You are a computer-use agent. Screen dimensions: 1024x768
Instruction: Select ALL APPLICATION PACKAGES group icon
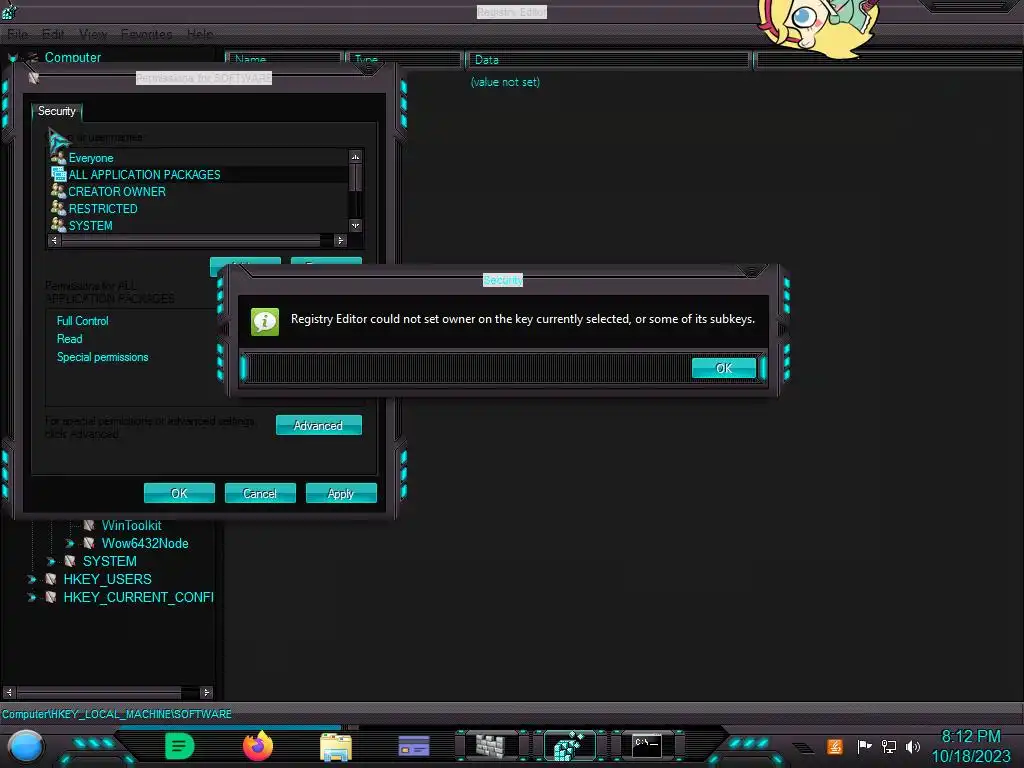tap(58, 174)
